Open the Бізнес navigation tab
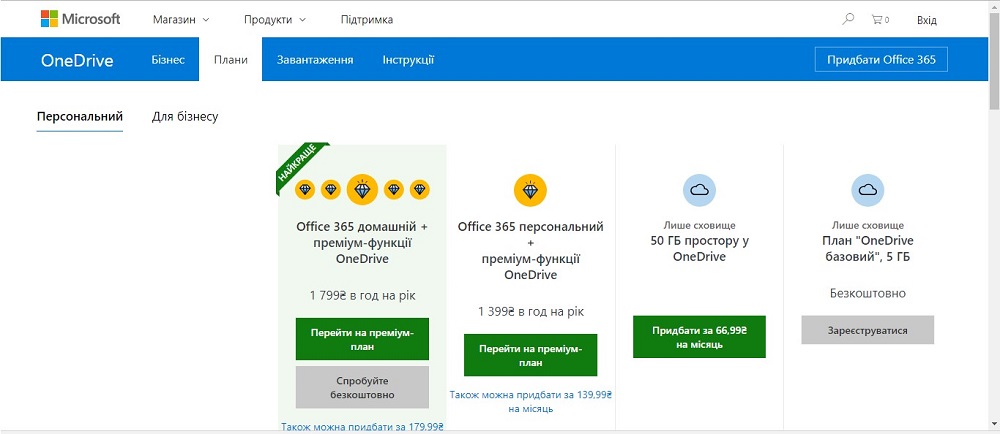Screen dimensions: 1000x434 [168, 60]
